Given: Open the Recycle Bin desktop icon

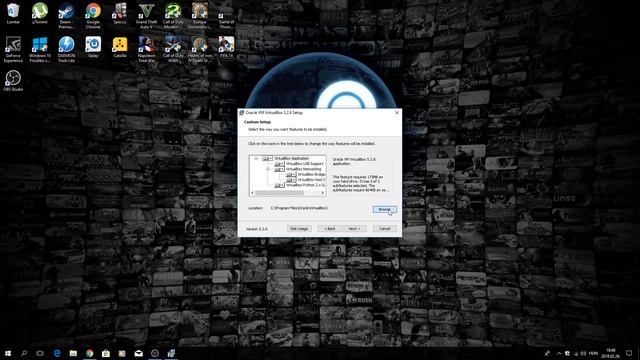Looking at the screenshot, I should coord(13,13).
